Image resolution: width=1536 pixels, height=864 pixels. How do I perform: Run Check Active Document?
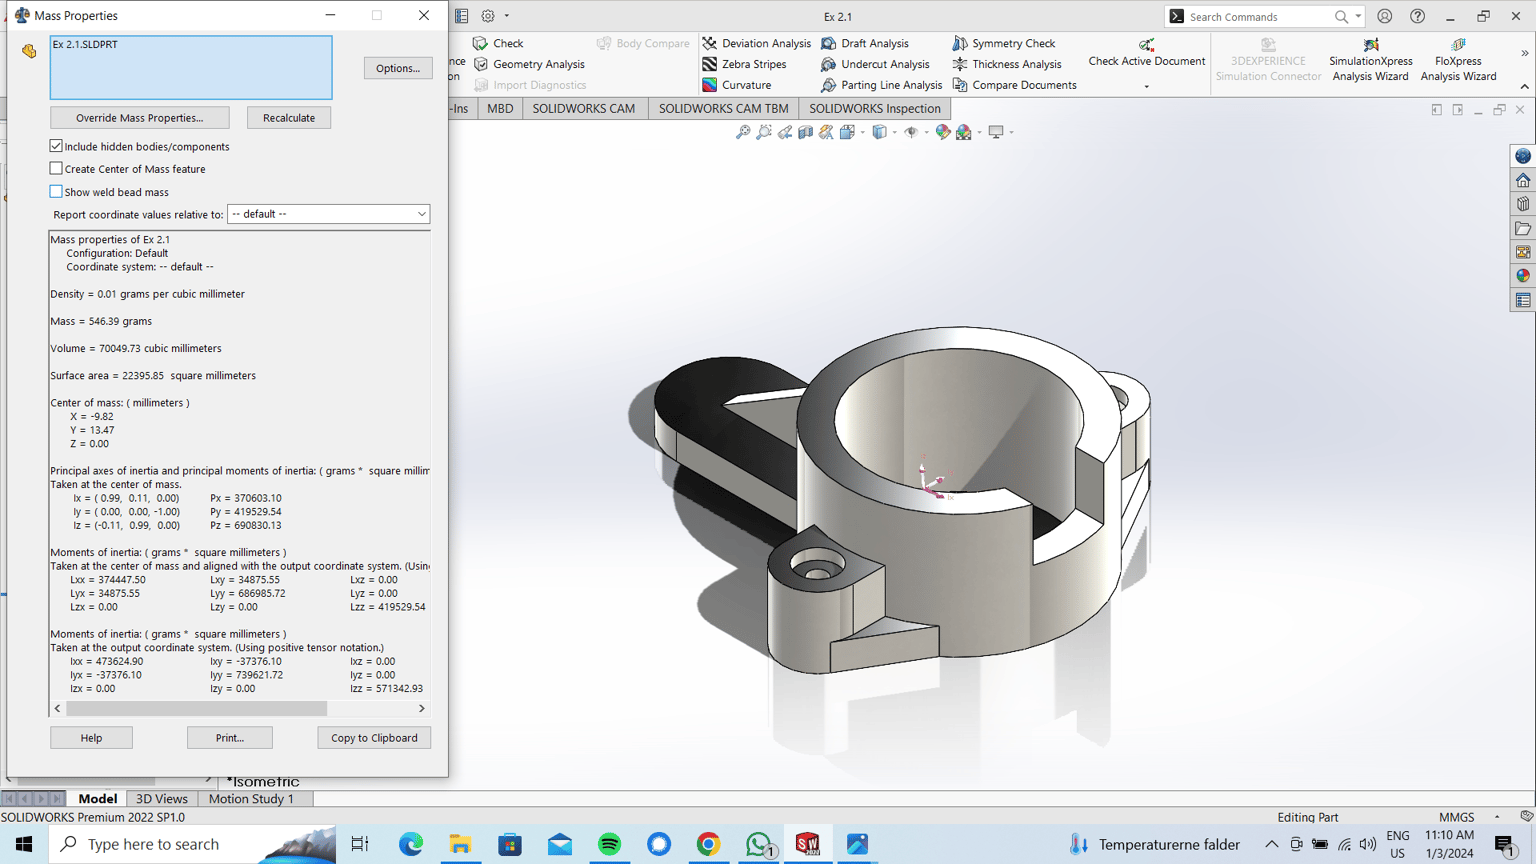click(x=1147, y=53)
